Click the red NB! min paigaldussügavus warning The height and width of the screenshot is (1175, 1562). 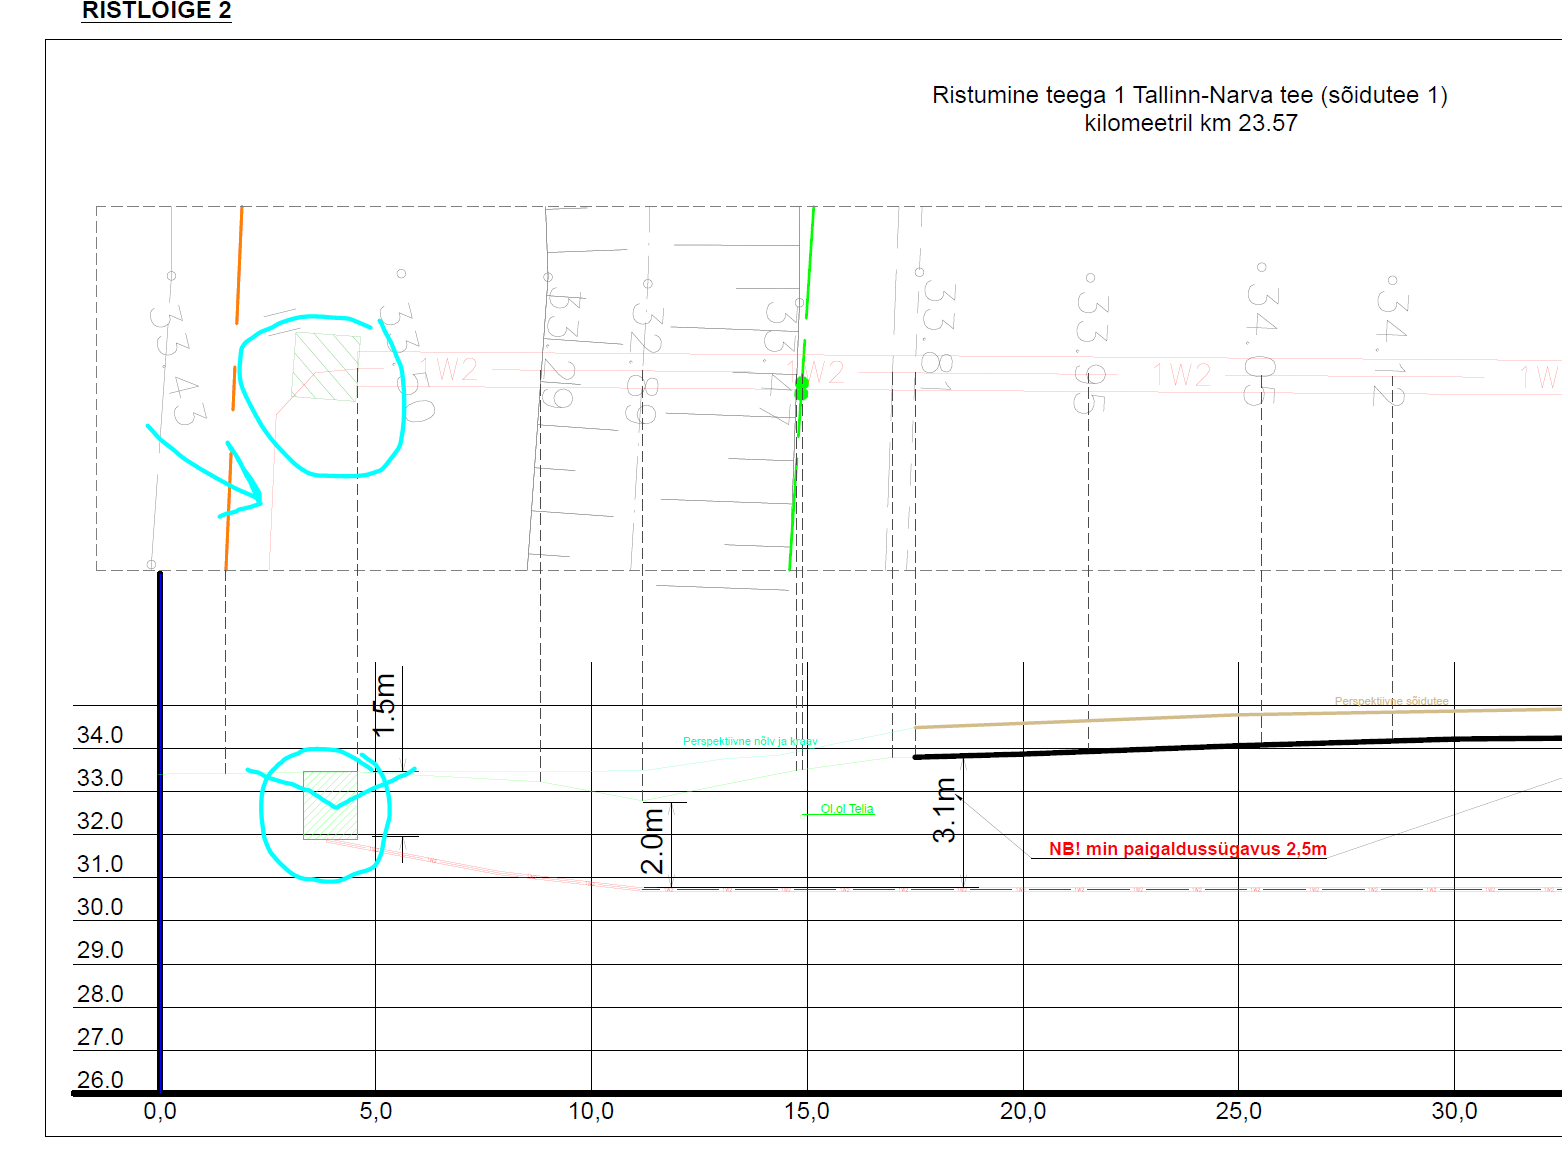1187,849
